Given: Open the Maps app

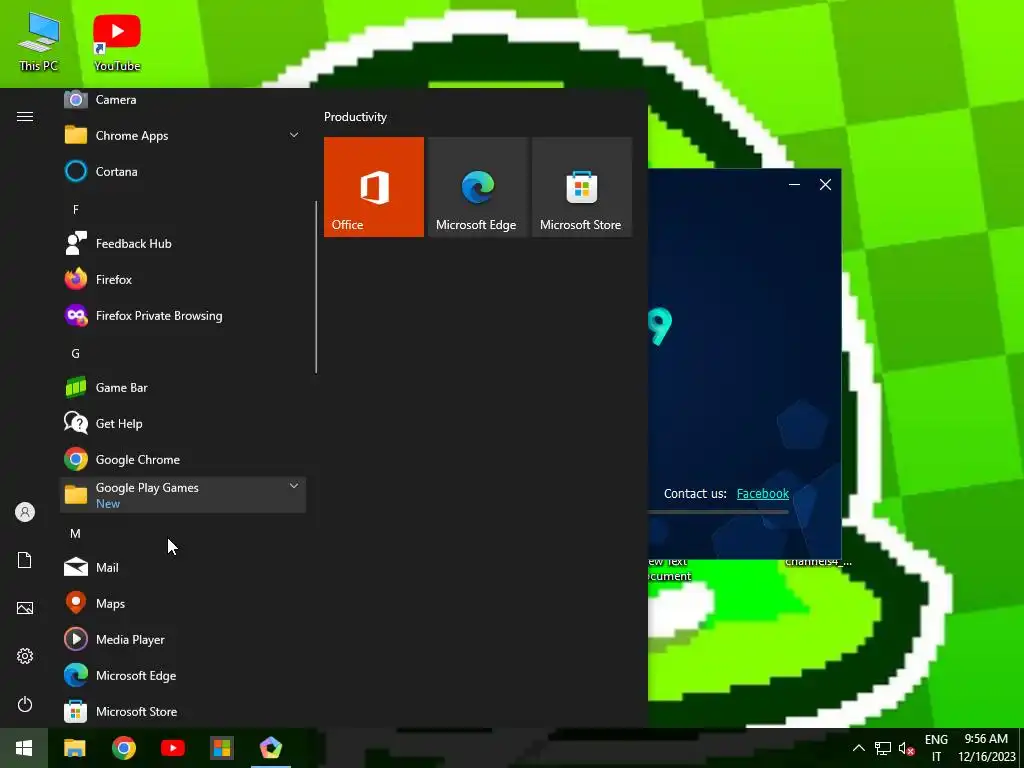Looking at the screenshot, I should [183, 603].
